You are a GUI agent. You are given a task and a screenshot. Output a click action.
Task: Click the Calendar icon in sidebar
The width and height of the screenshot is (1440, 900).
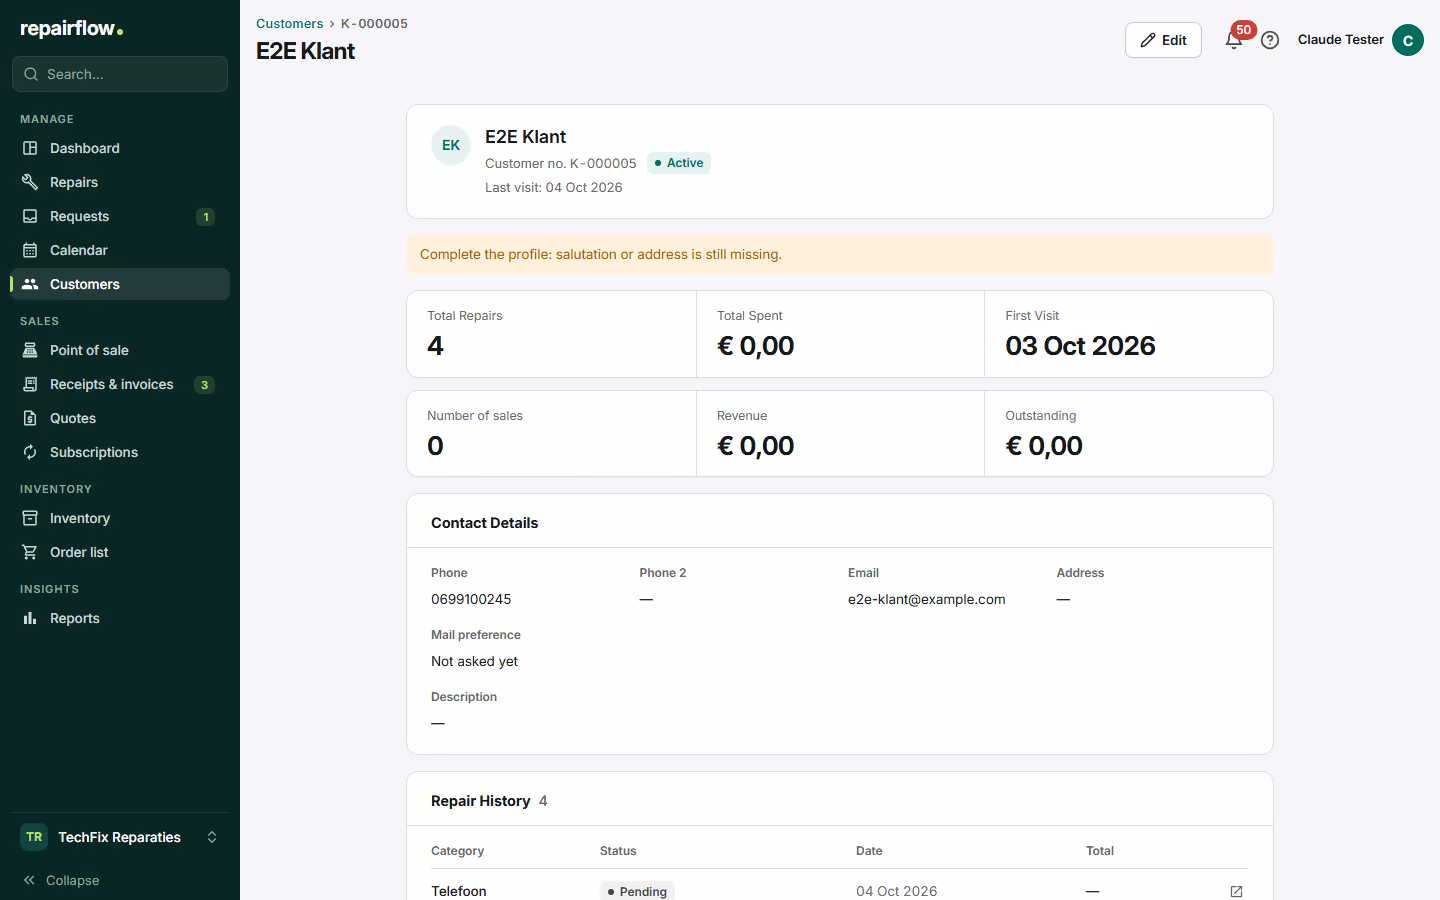30,250
